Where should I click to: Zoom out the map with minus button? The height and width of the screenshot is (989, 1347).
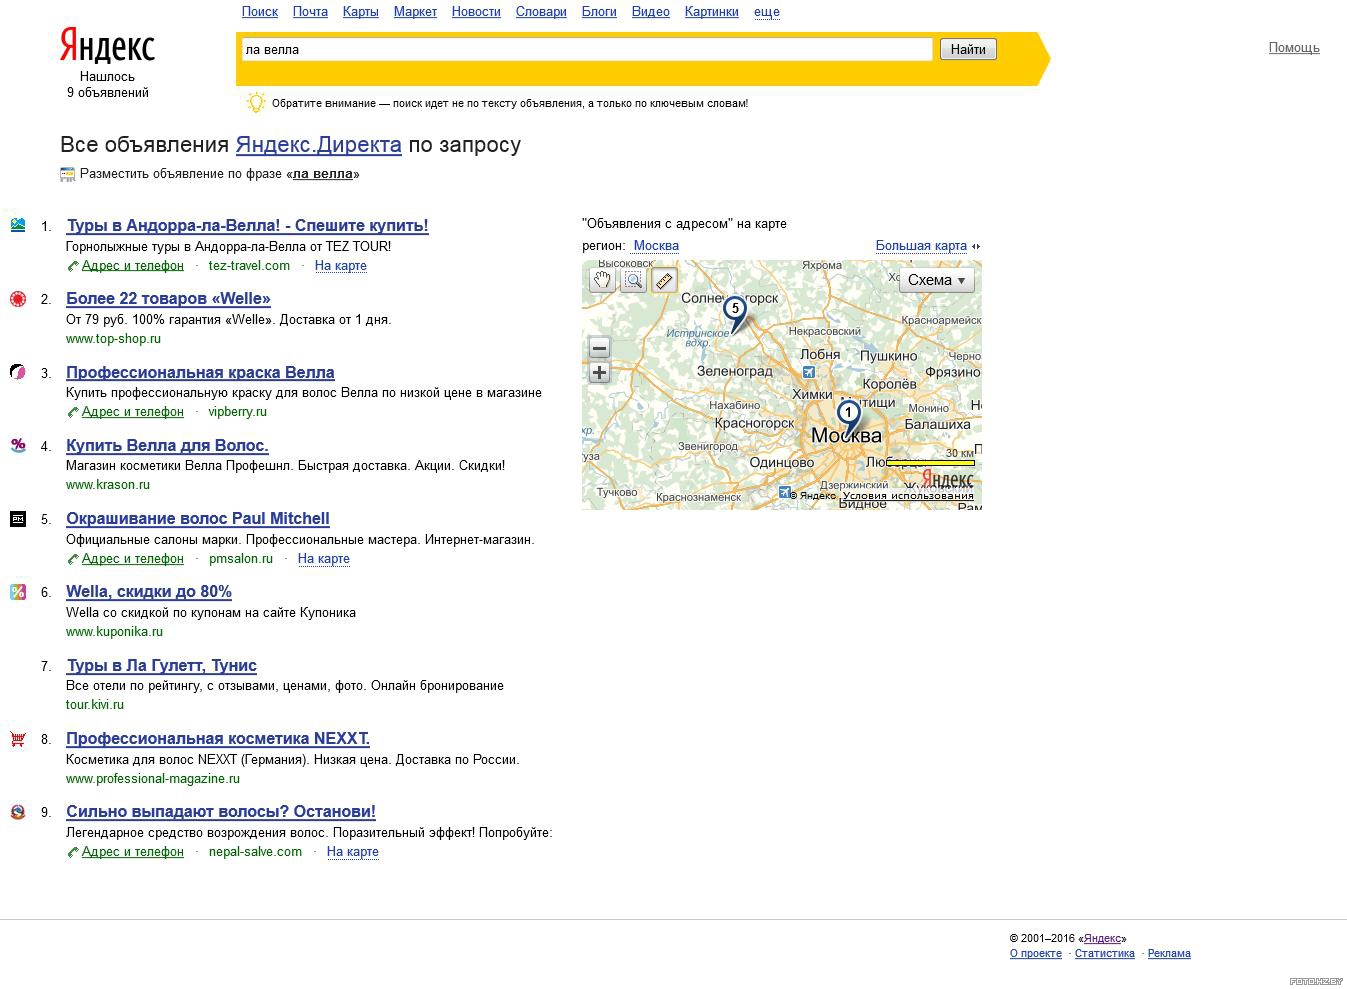click(599, 348)
